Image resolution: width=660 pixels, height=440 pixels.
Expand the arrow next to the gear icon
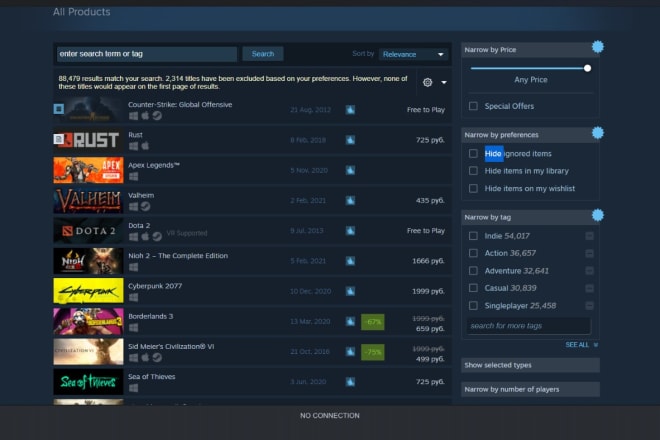tap(444, 83)
